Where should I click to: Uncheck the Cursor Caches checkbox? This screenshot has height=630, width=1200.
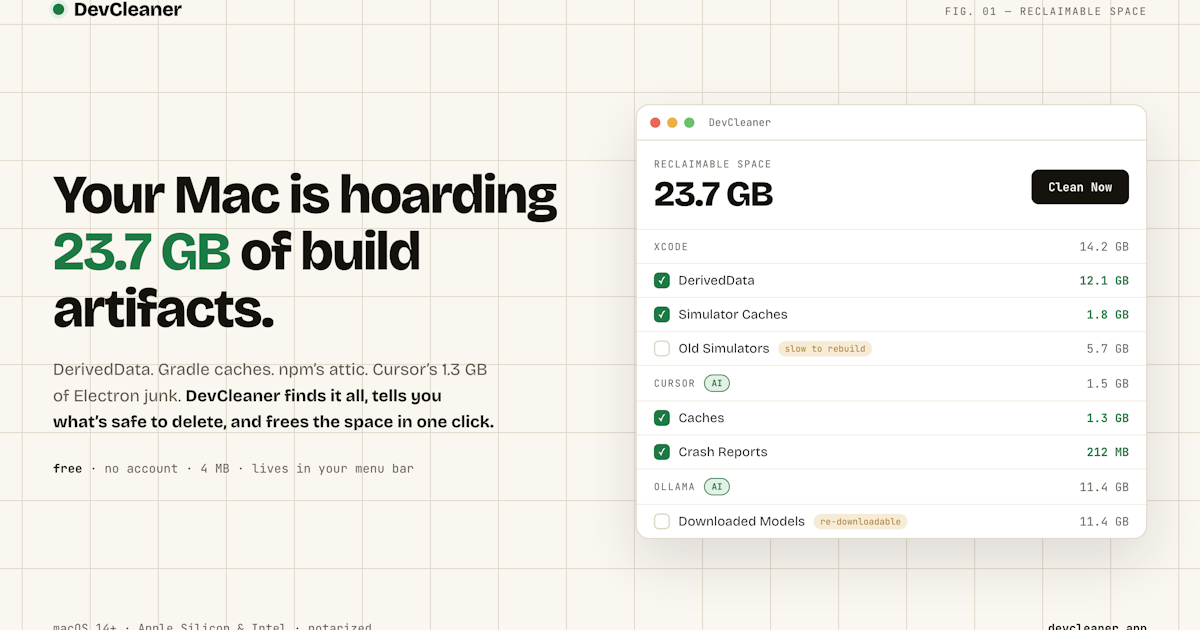coord(662,418)
